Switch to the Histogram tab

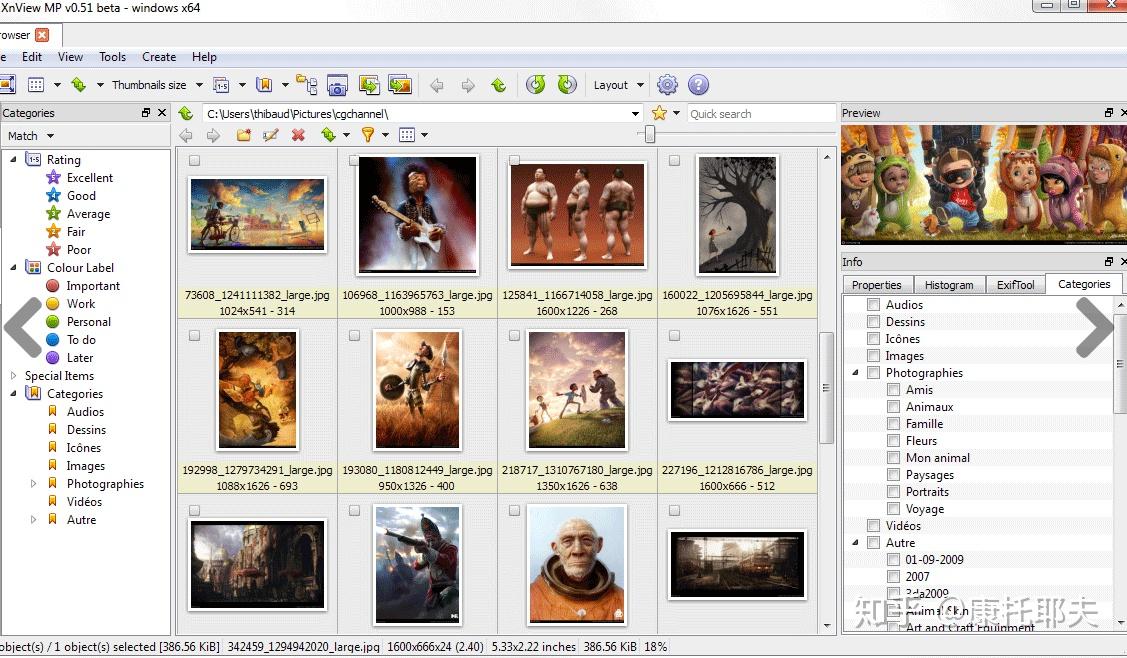[x=948, y=285]
